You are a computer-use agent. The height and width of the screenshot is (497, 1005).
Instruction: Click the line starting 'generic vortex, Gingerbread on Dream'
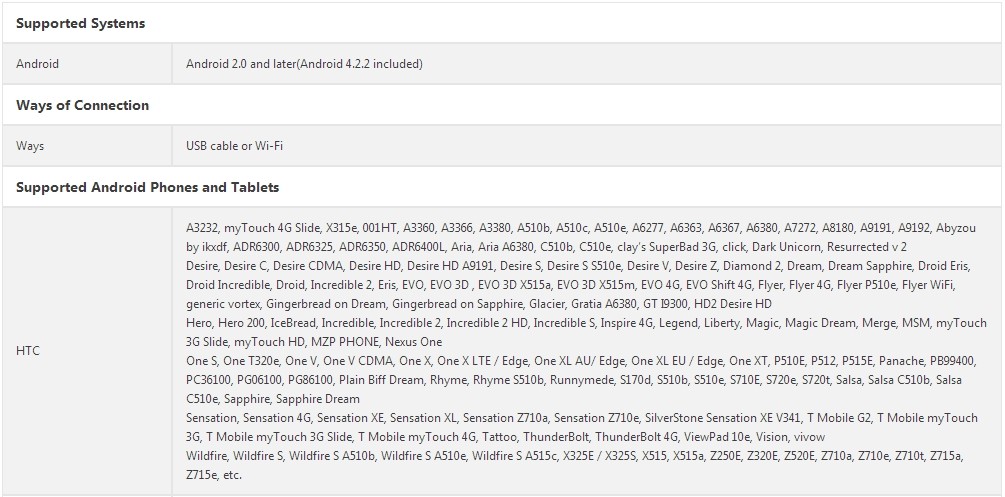tap(479, 303)
